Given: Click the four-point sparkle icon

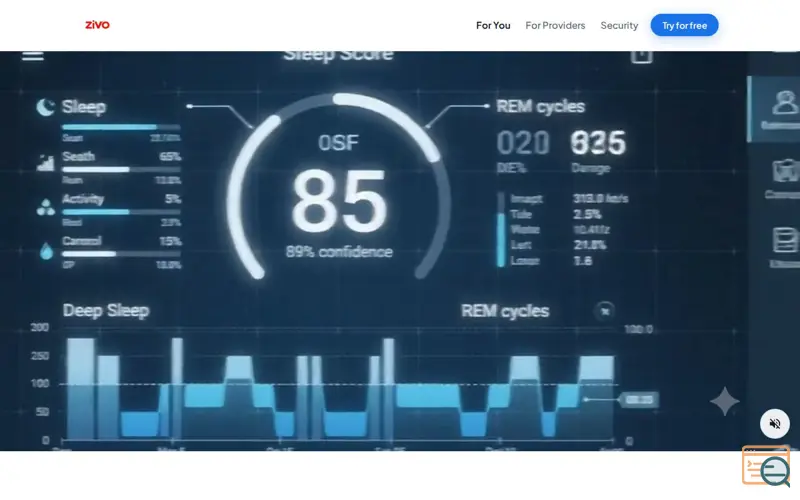Looking at the screenshot, I should (724, 401).
